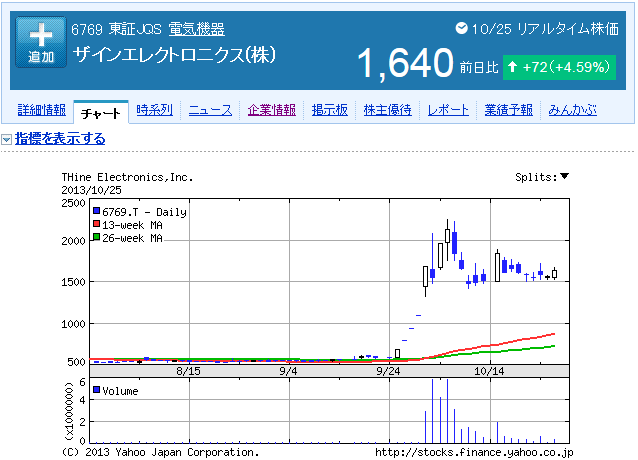The image size is (638, 460).
Task: Click the green up-arrow price change icon
Action: click(x=513, y=66)
